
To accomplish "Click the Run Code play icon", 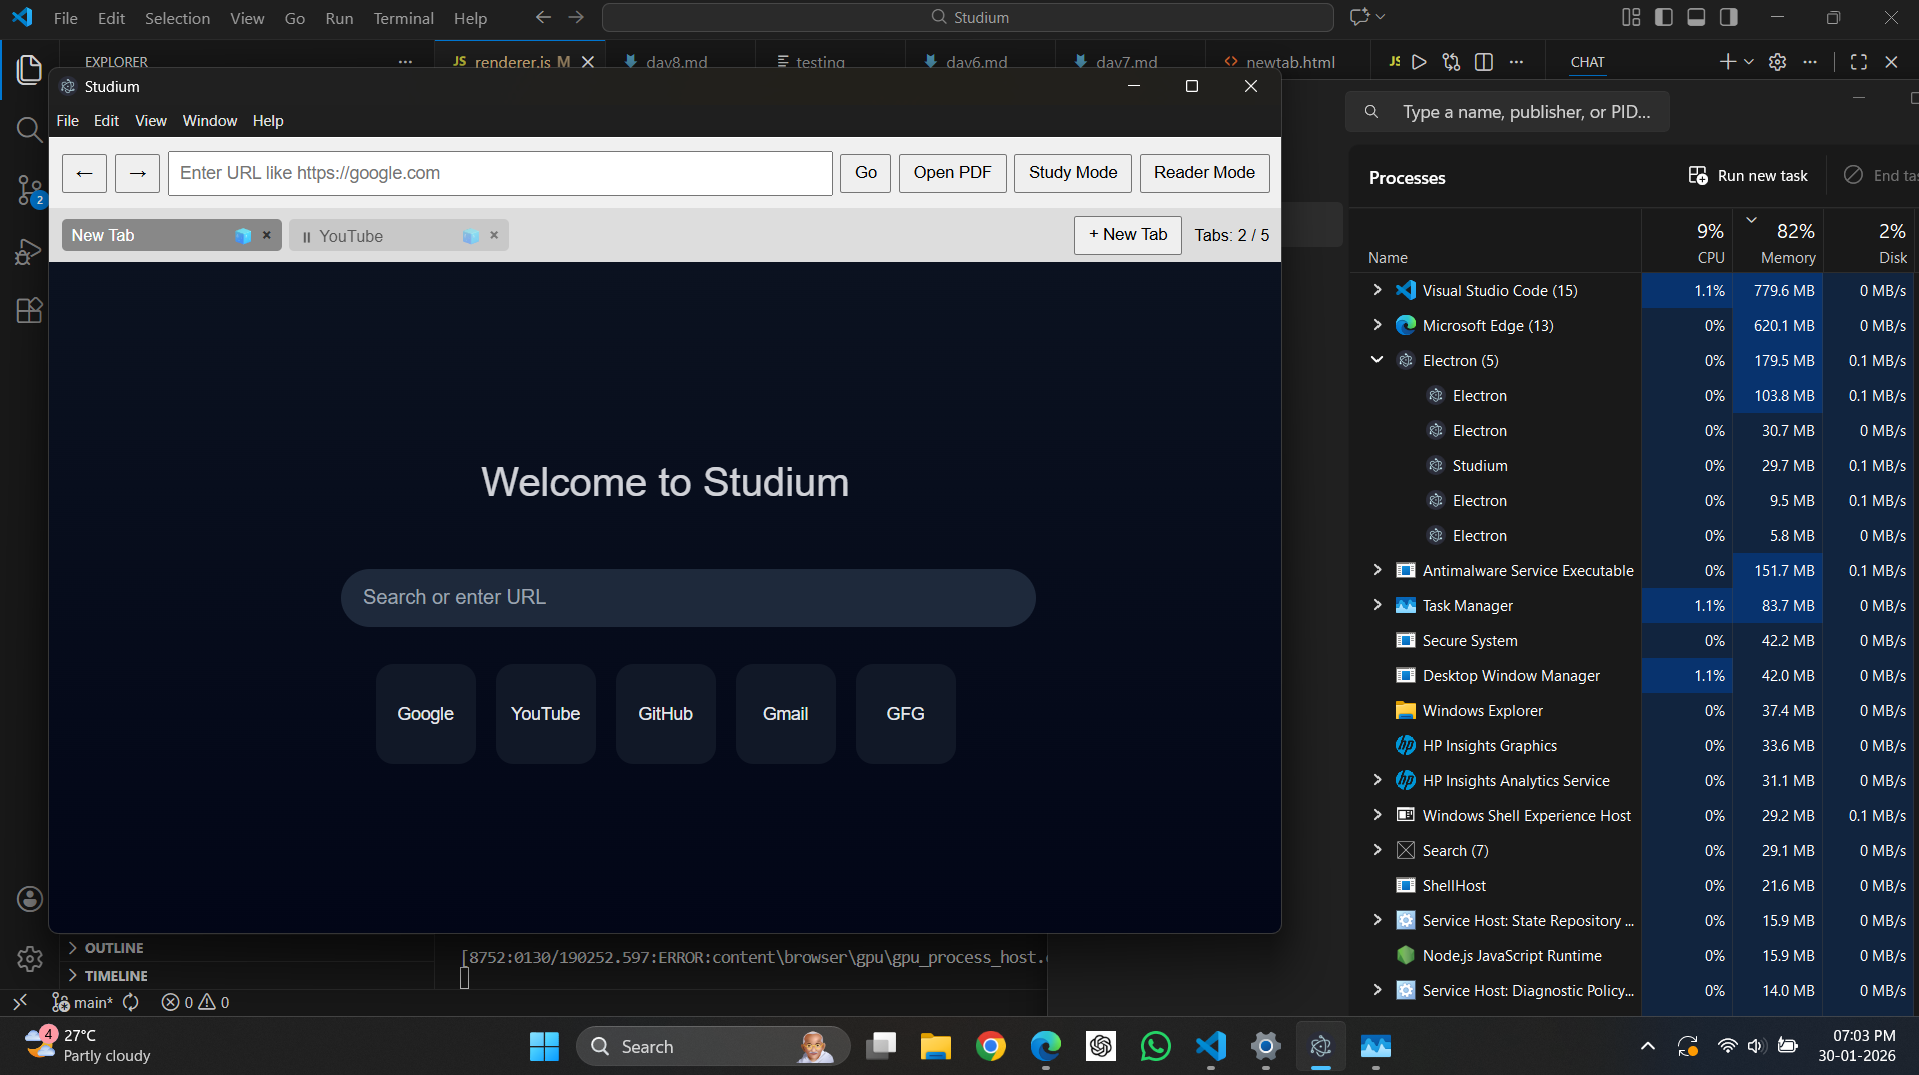I will pyautogui.click(x=1419, y=62).
